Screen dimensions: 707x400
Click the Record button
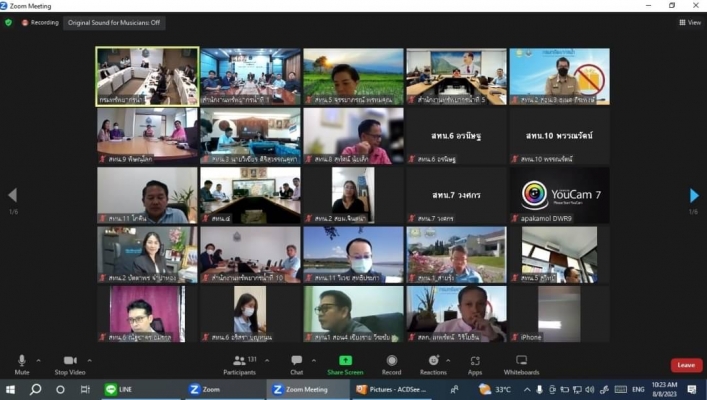tap(391, 365)
